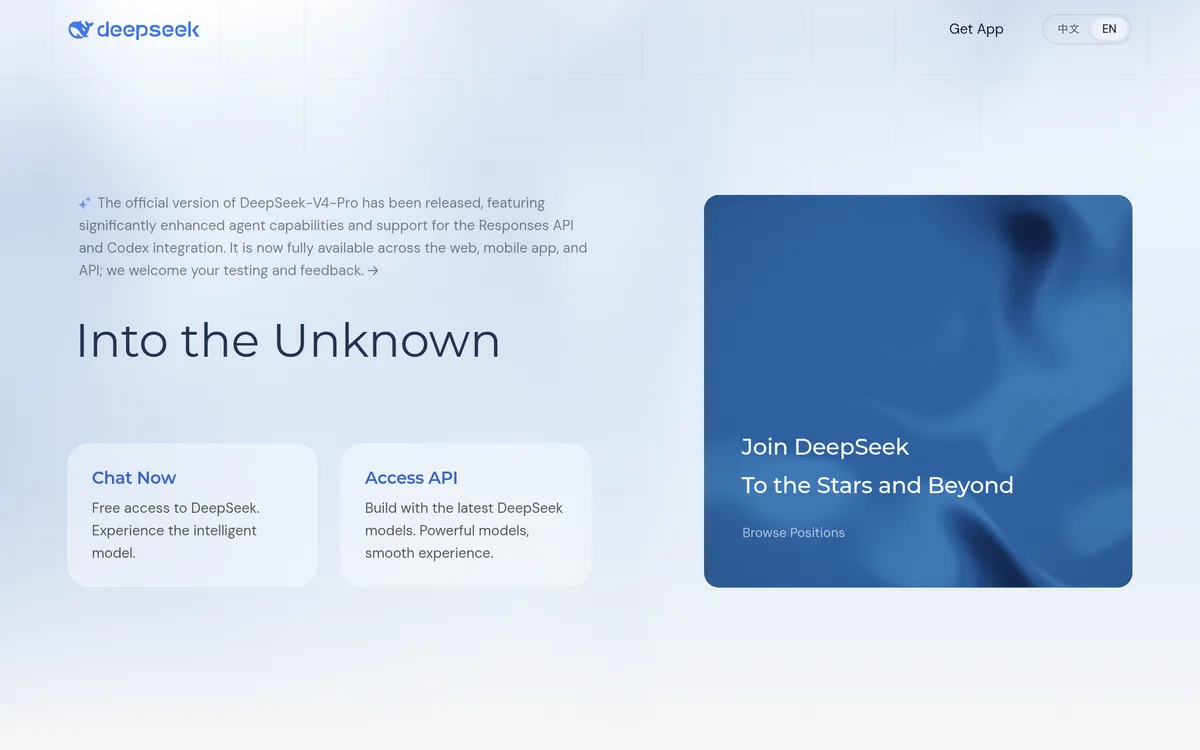The image size is (1200, 750).
Task: Follow the arrow after "testing and feedback"
Action: [x=373, y=270]
